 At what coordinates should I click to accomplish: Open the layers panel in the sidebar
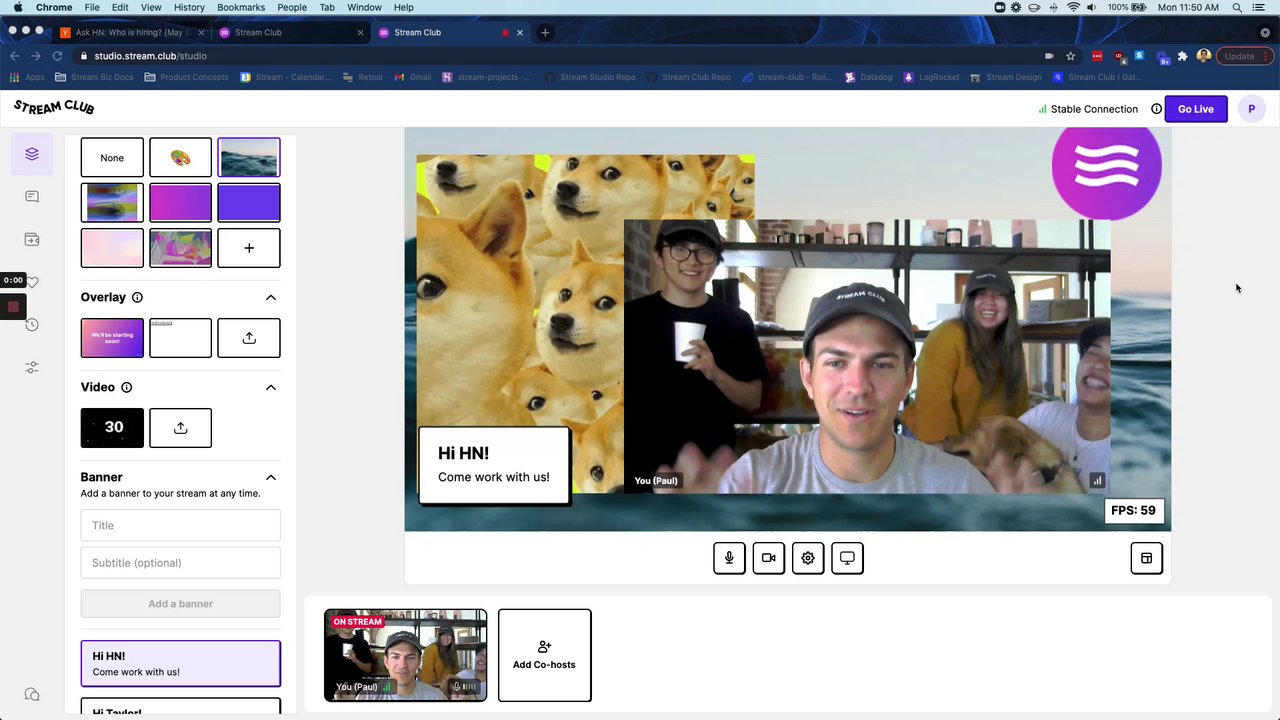(32, 154)
